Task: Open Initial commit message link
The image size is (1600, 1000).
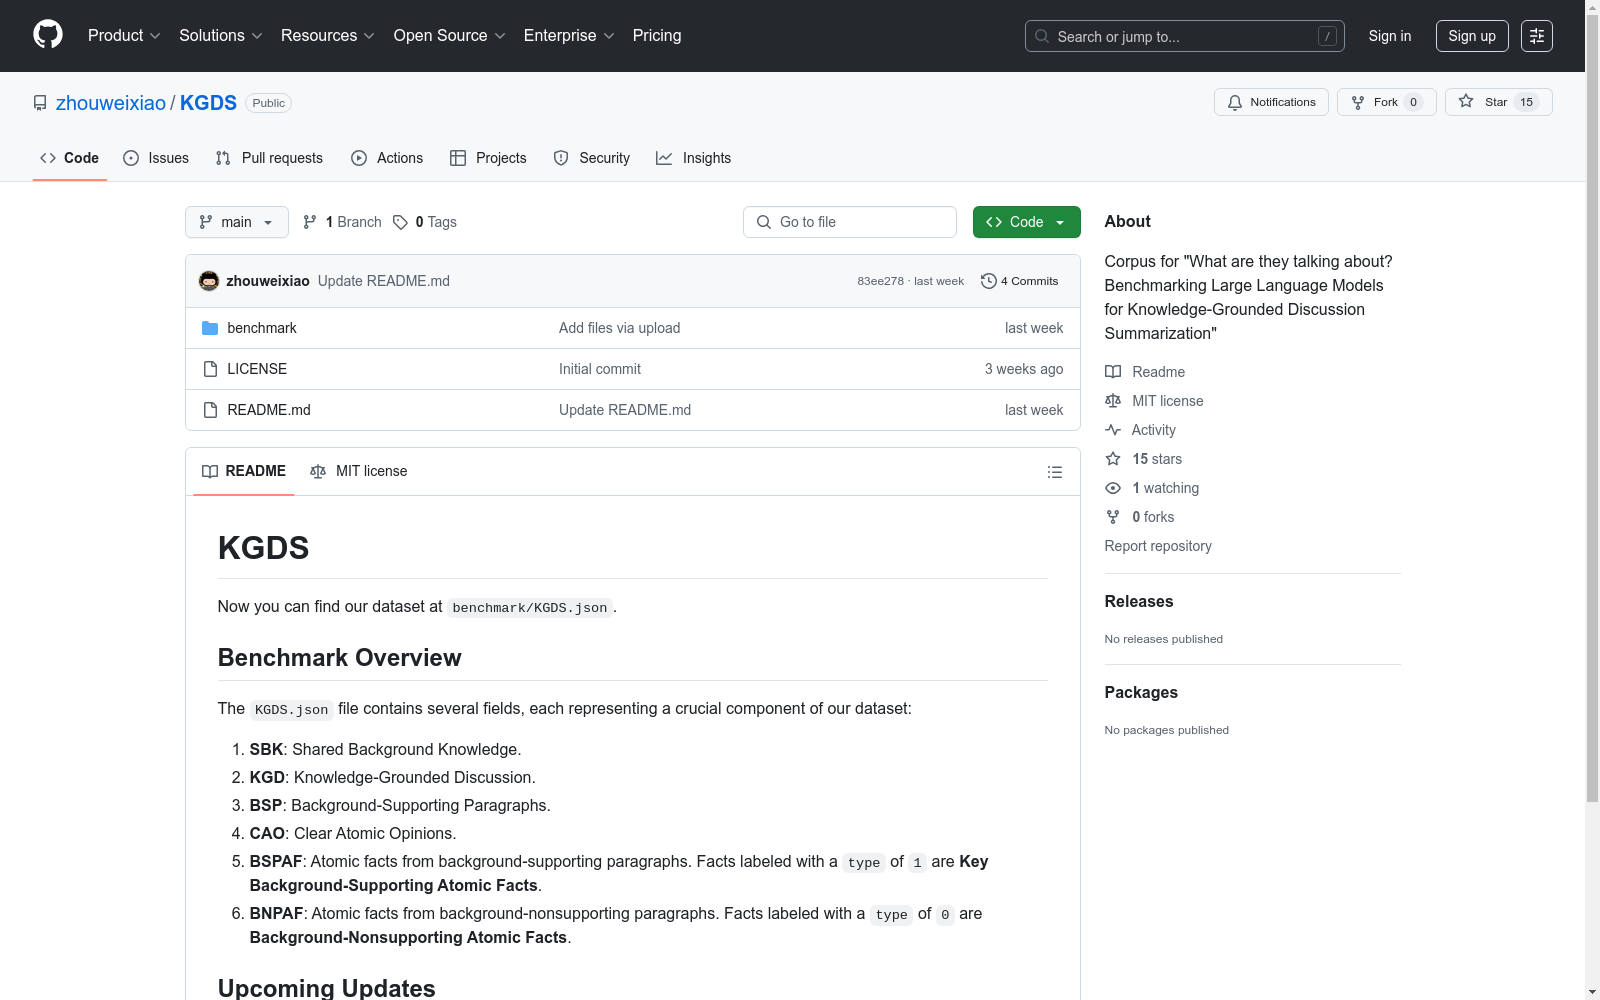Action: [600, 369]
